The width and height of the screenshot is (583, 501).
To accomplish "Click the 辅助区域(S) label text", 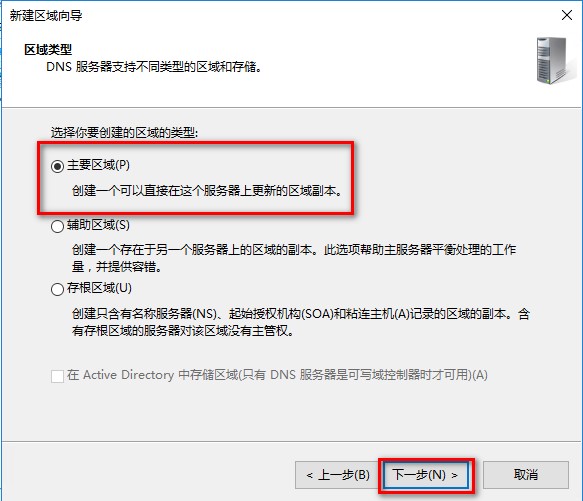I will pyautogui.click(x=99, y=225).
